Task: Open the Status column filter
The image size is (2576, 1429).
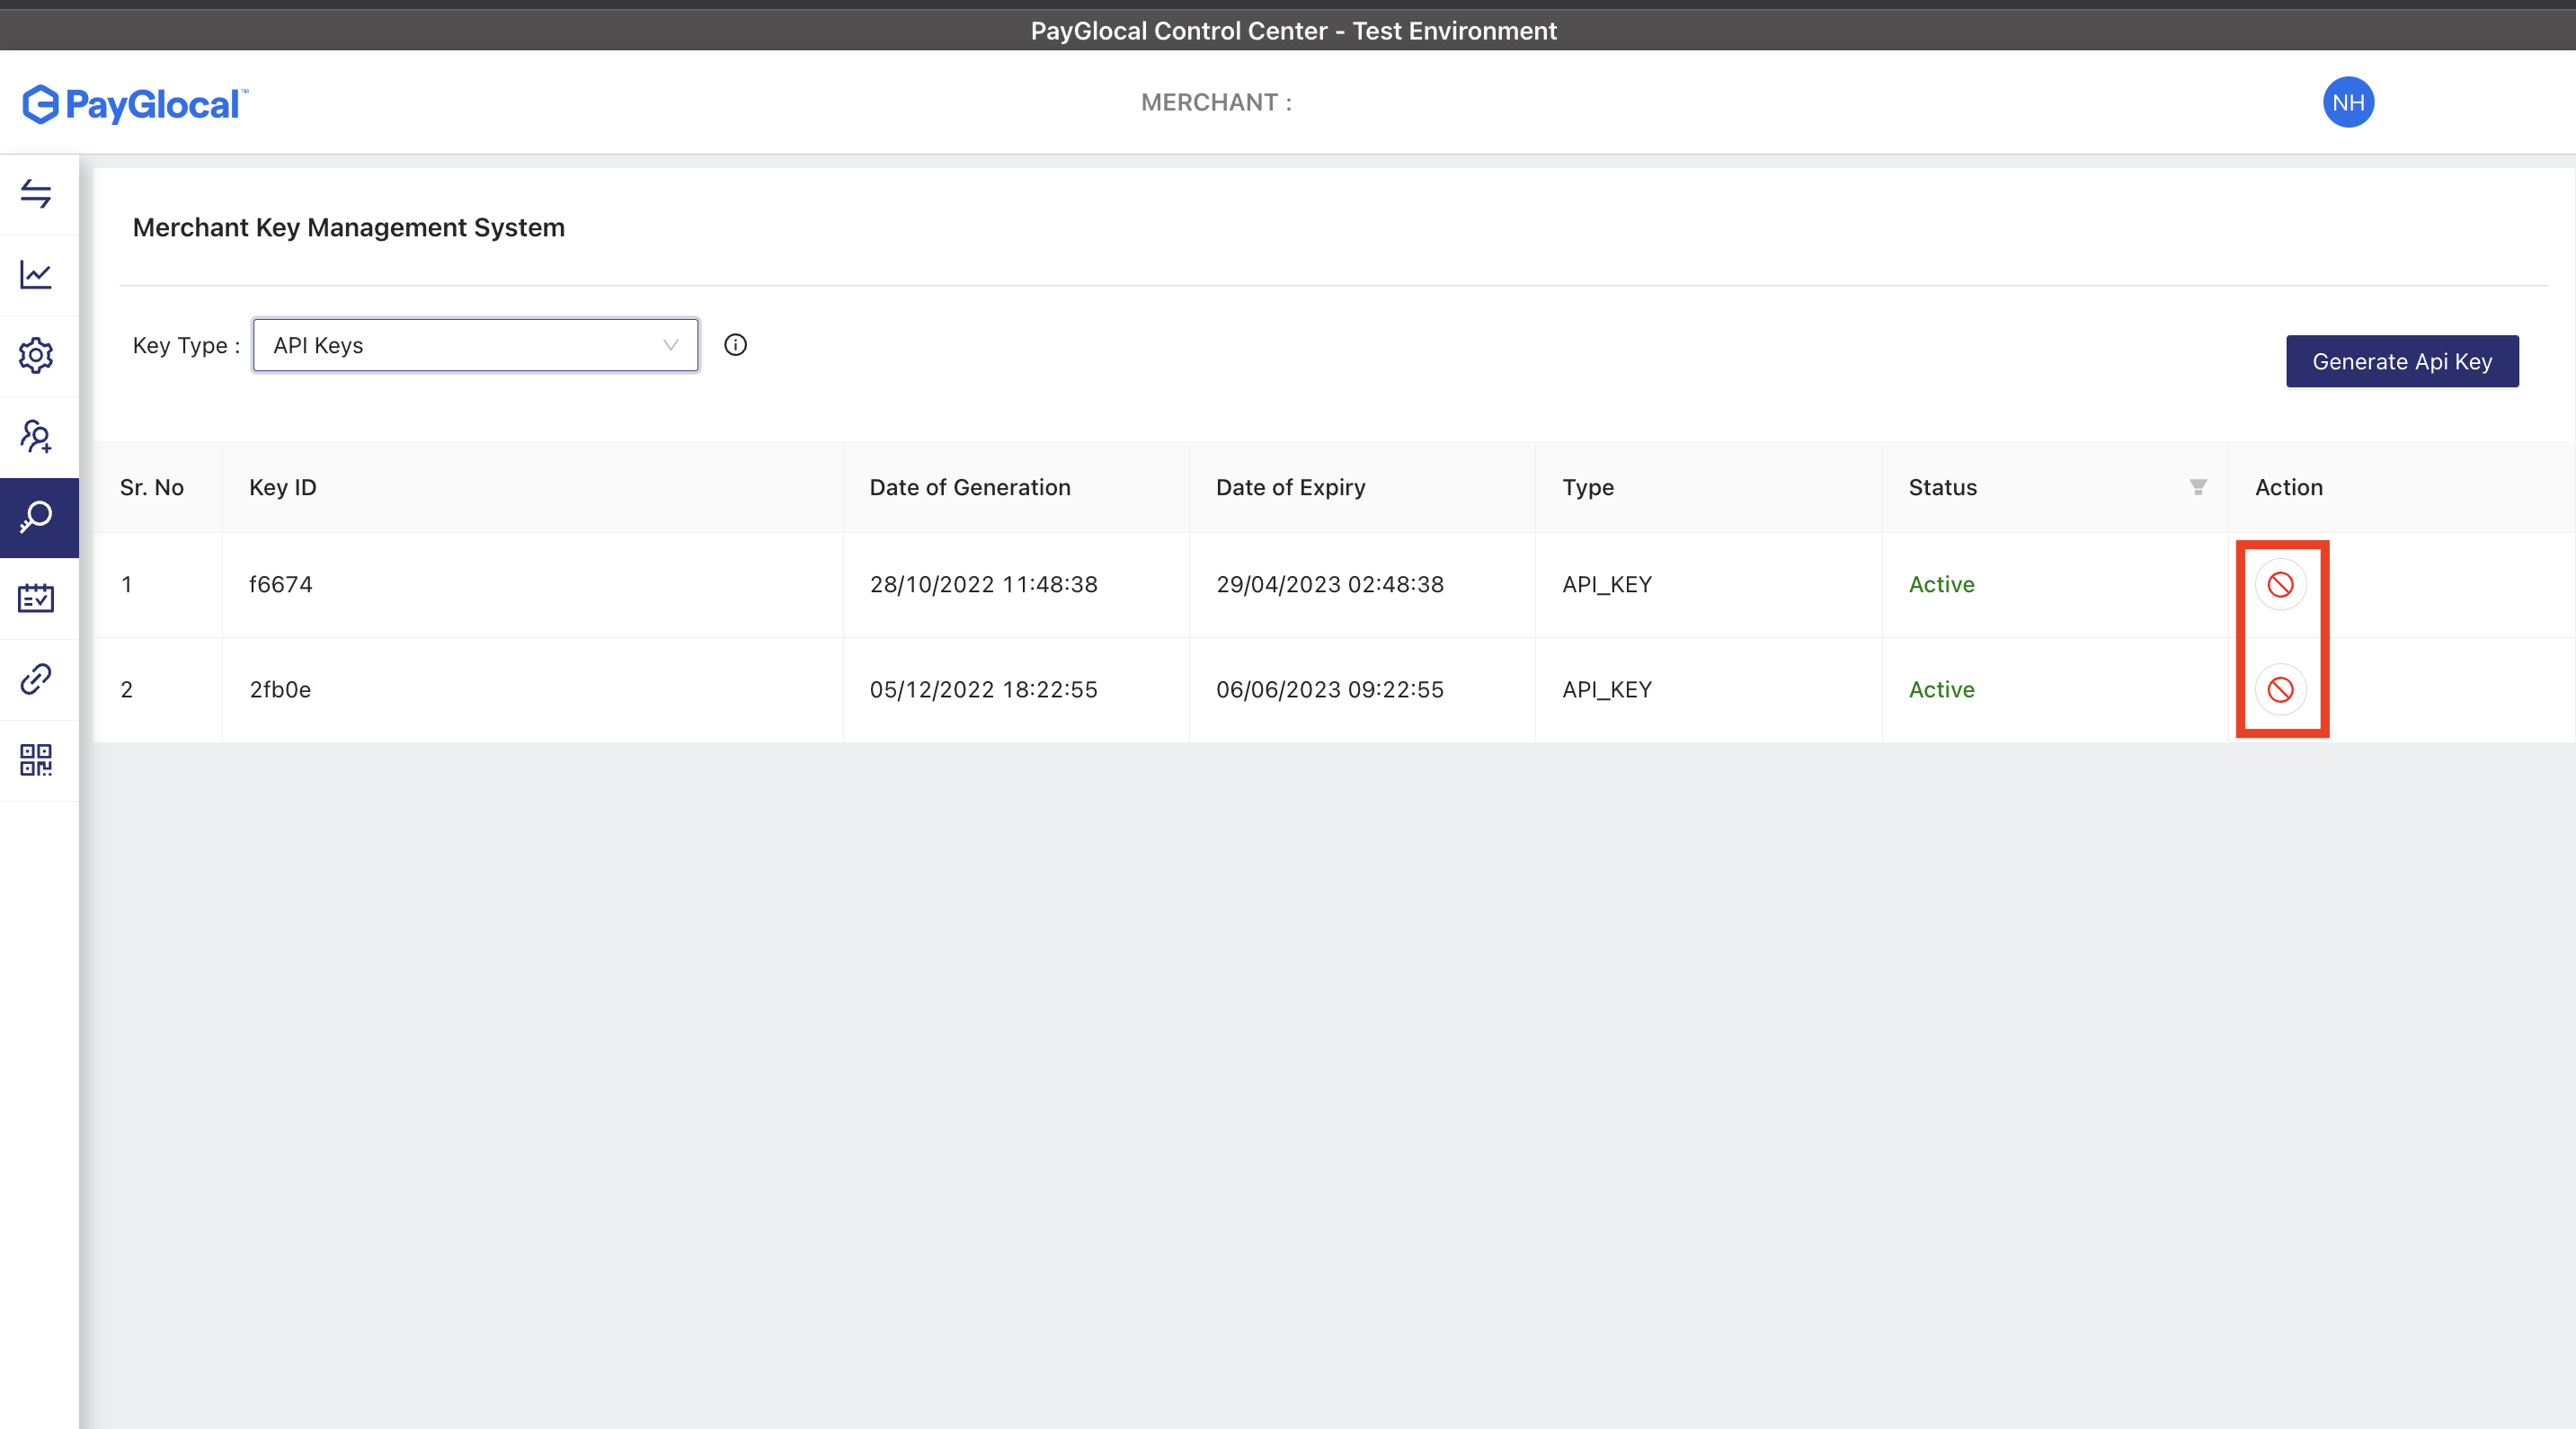Action: tap(2197, 487)
